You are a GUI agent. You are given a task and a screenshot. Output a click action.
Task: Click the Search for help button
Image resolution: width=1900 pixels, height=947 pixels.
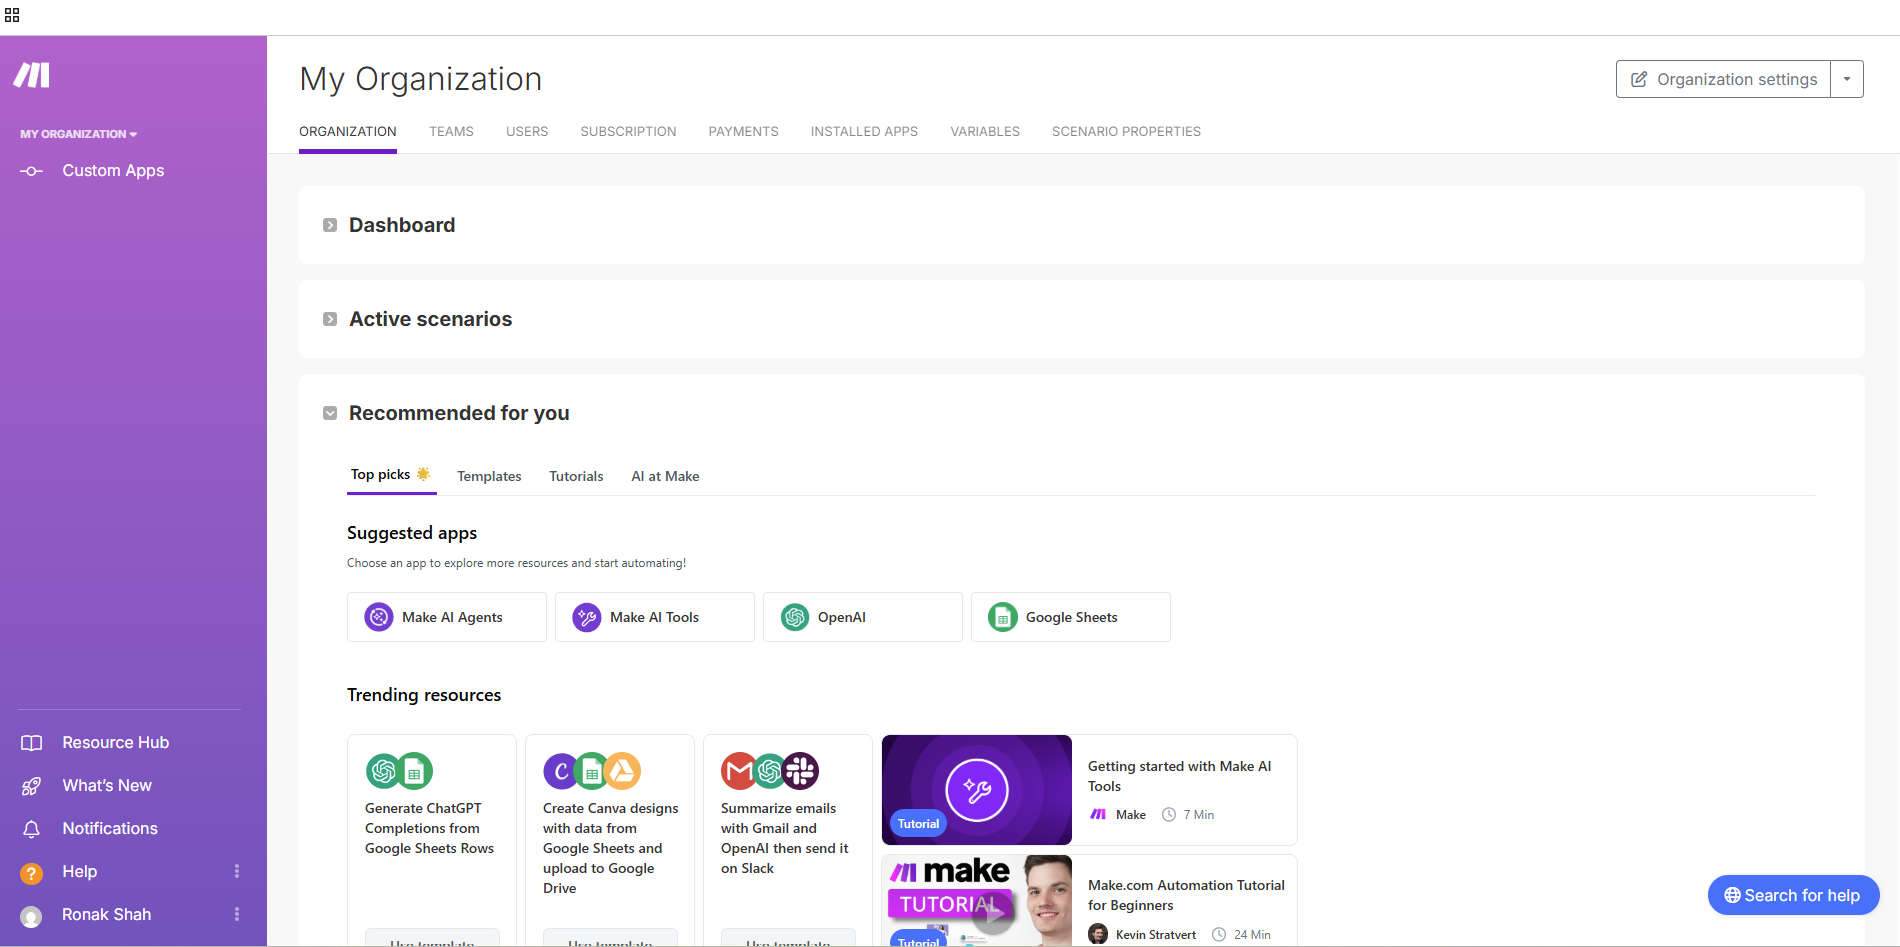tap(1794, 895)
